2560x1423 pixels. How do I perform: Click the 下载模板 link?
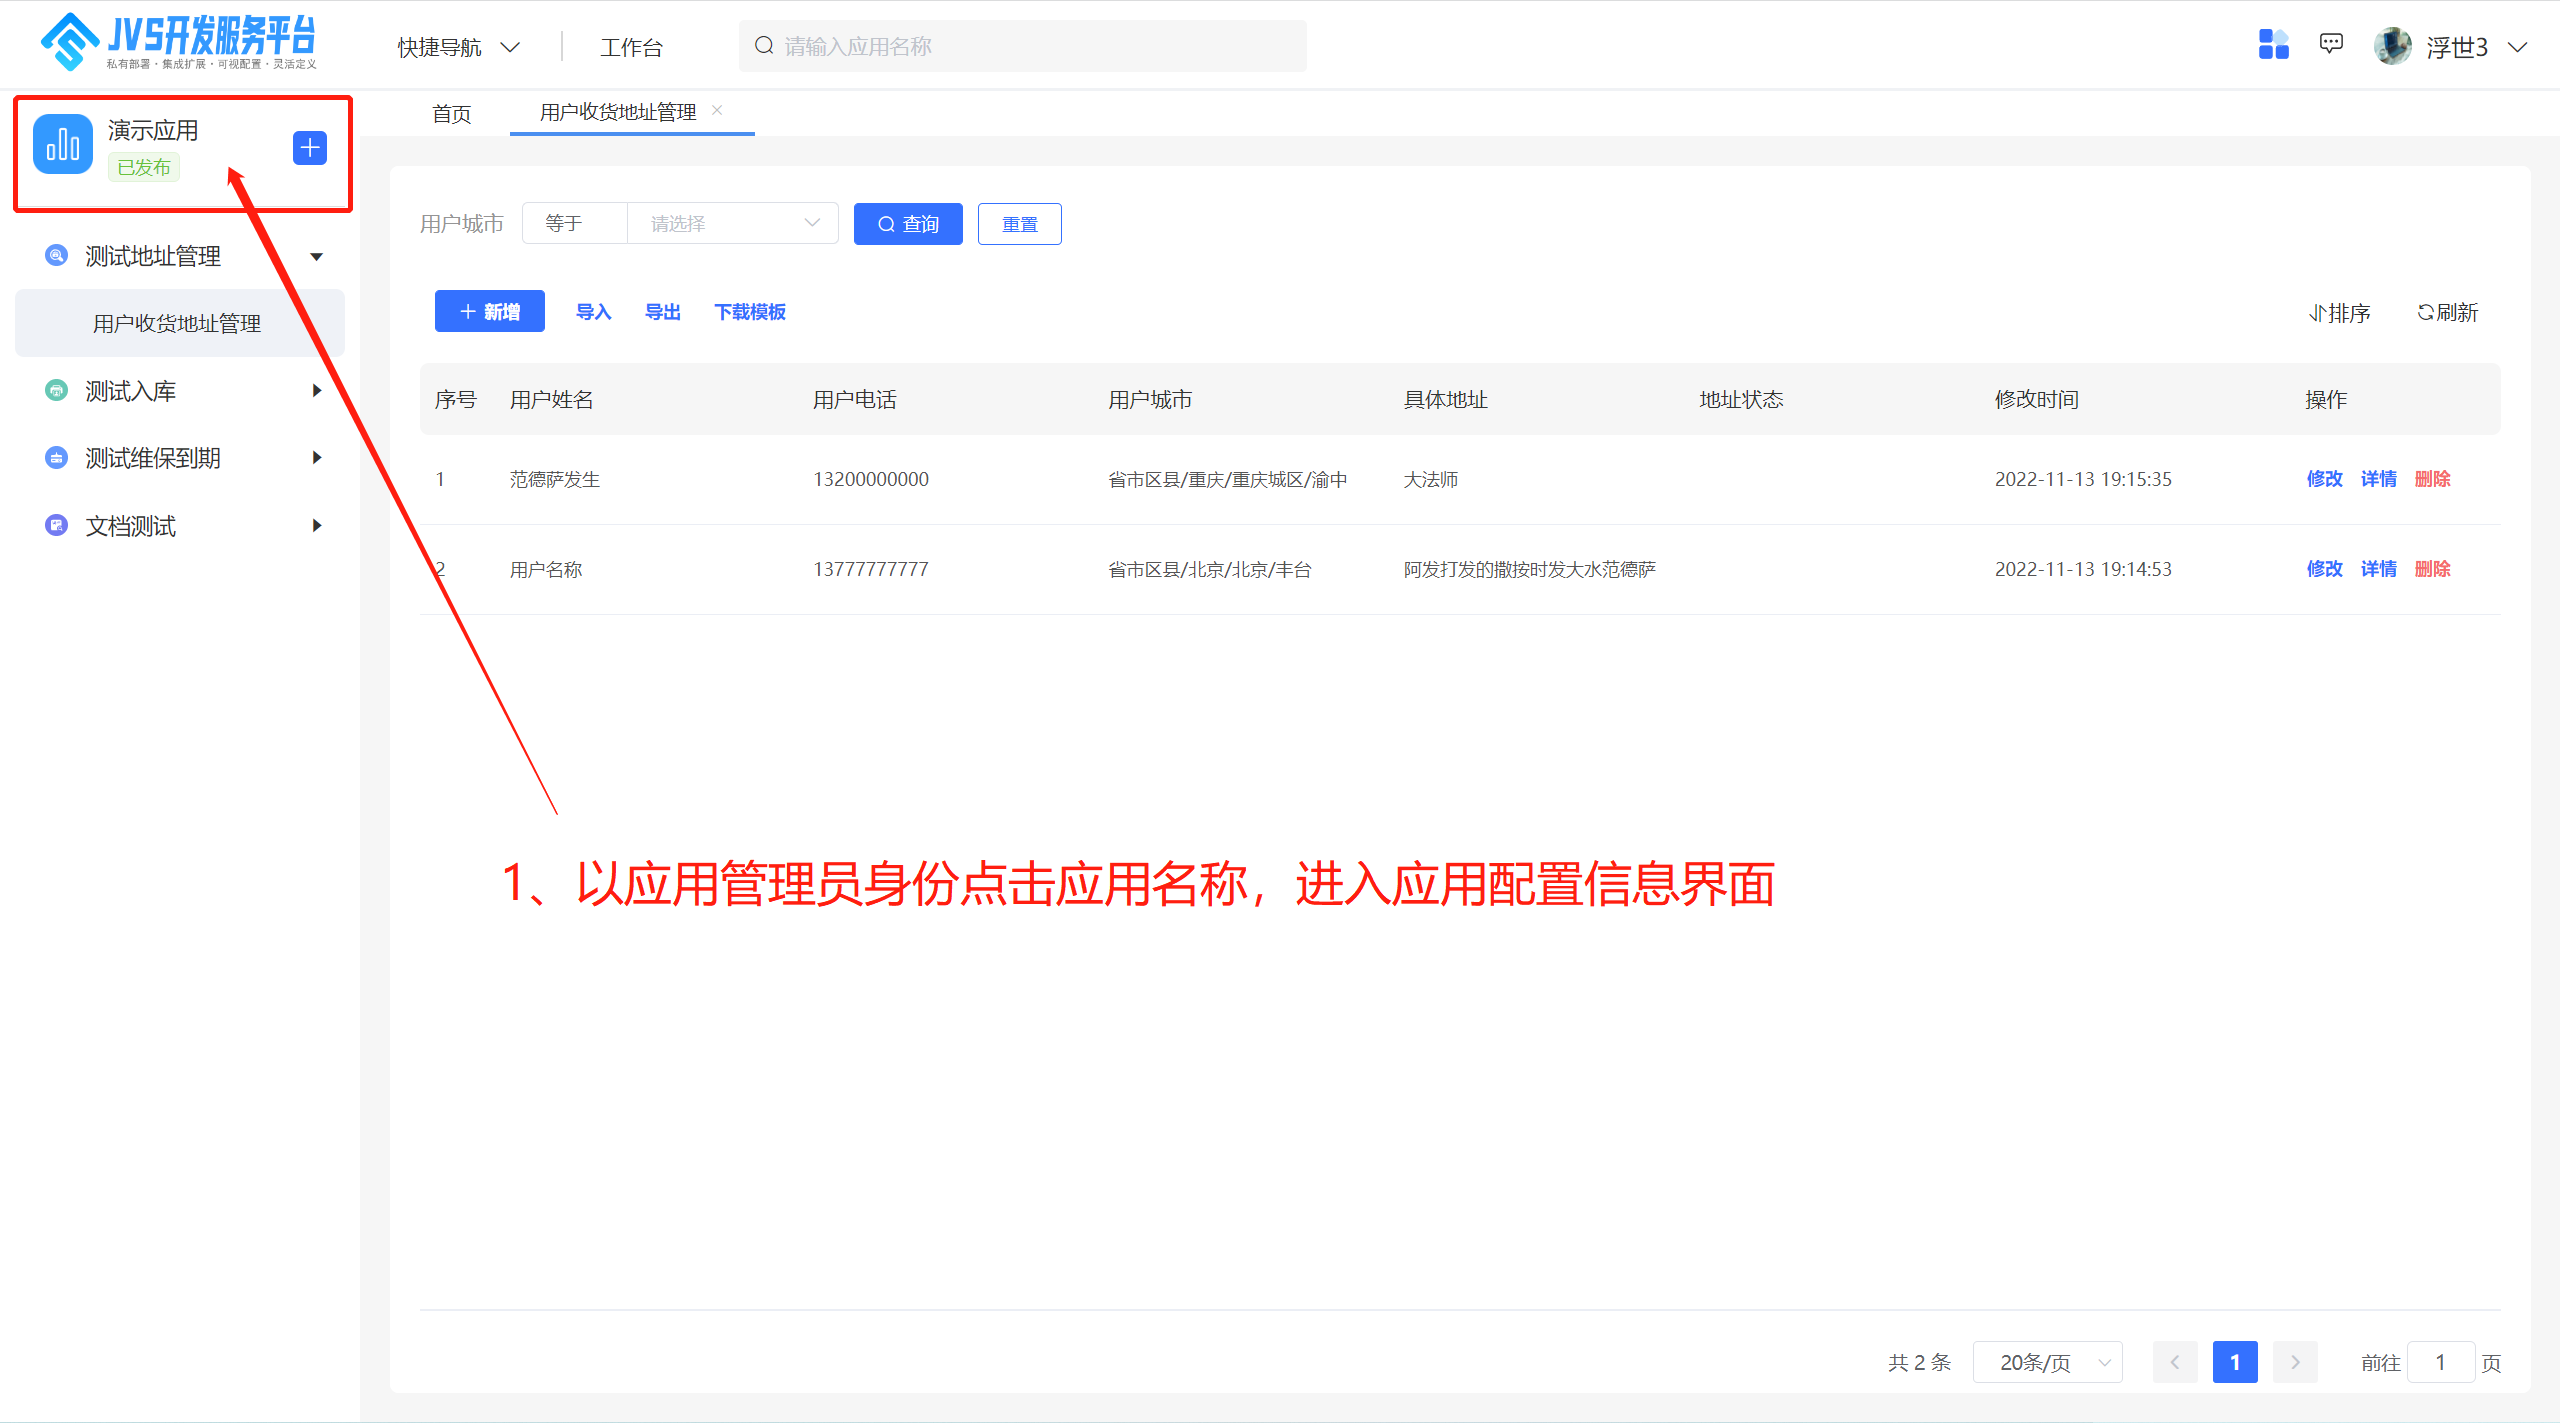coord(750,312)
